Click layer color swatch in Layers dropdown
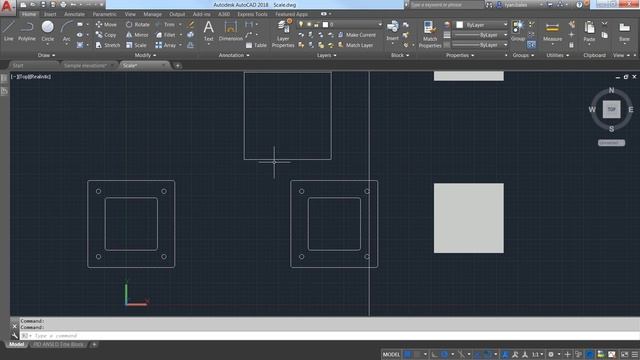Screen dimensions: 640x360 (325, 24)
